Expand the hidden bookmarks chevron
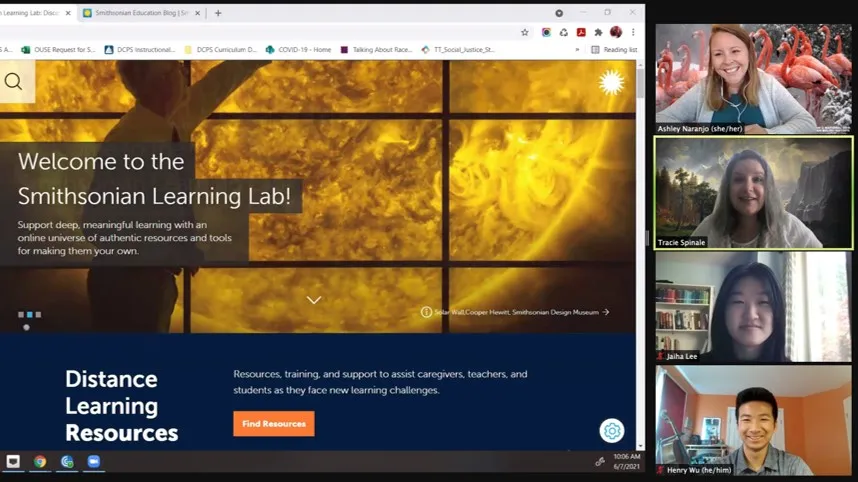The image size is (858, 482). click(577, 49)
